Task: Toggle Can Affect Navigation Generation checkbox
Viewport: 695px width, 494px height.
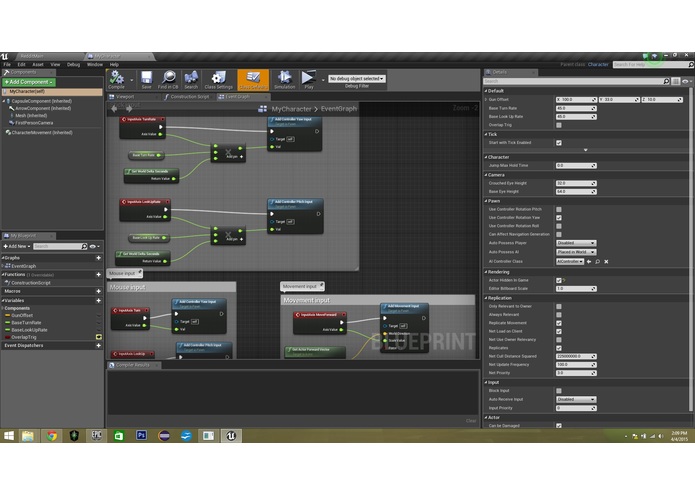Action: tap(558, 234)
